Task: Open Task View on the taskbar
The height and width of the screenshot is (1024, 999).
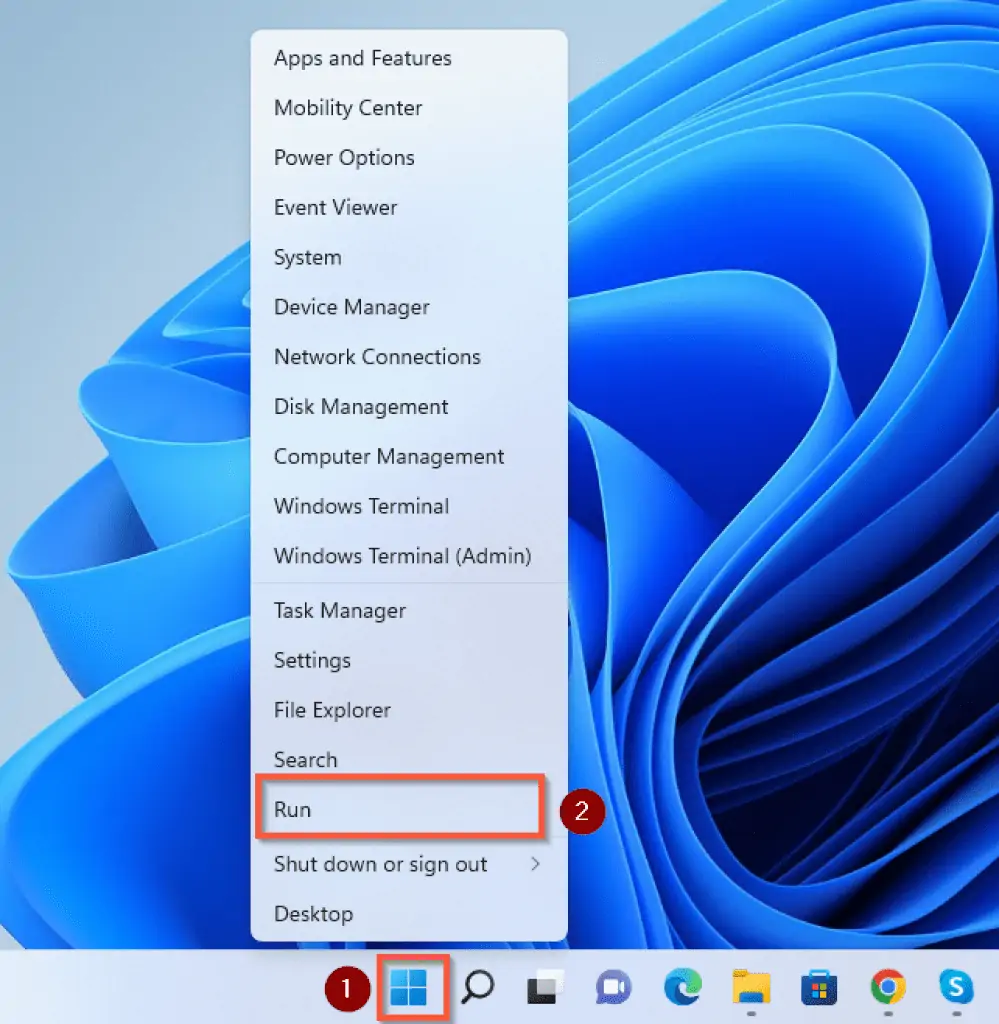Action: 545,987
